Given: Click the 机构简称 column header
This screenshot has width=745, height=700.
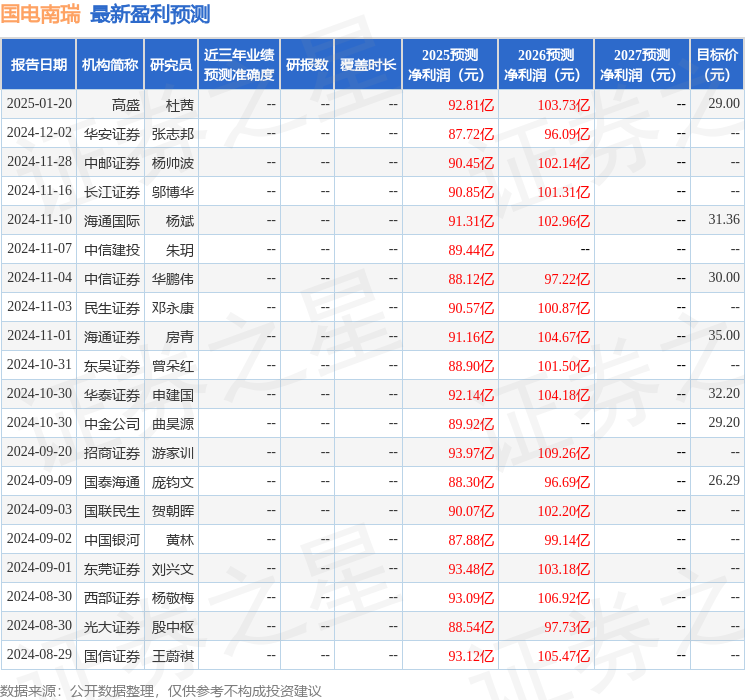Looking at the screenshot, I should (110, 64).
